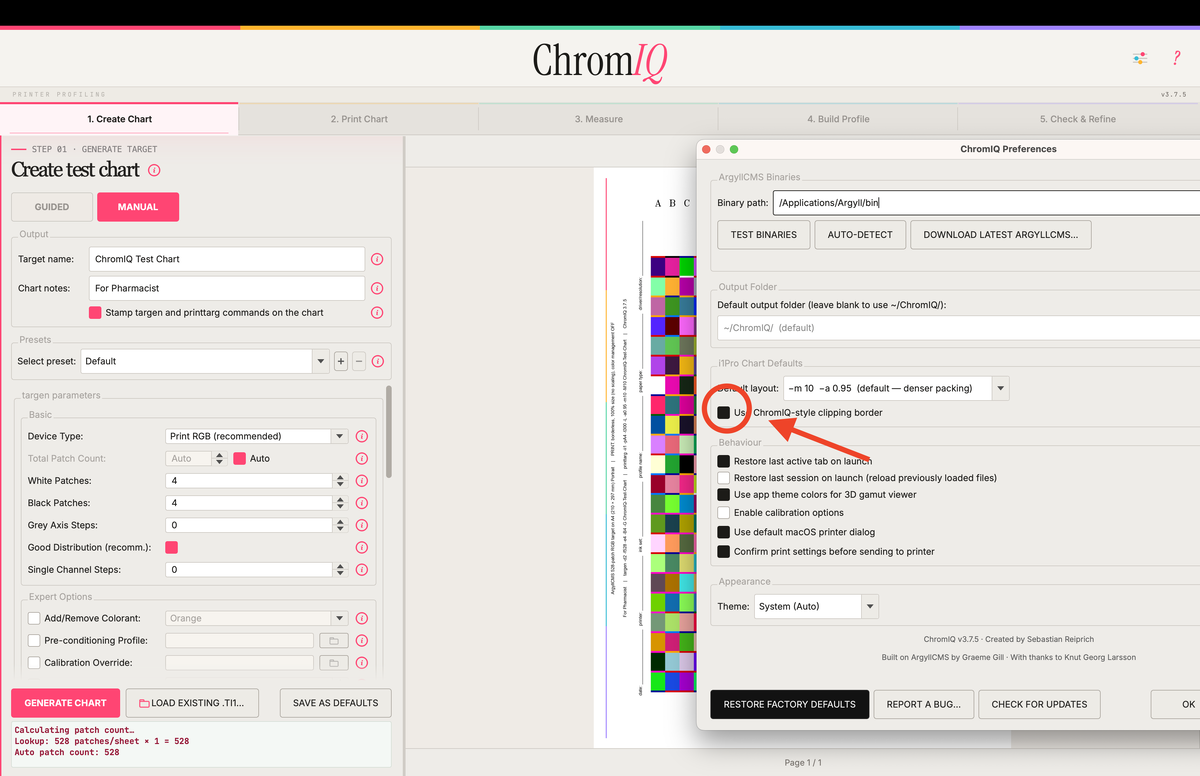1200x776 pixels.
Task: Adjust White Patches stepper arrows
Action: pyautogui.click(x=340, y=481)
